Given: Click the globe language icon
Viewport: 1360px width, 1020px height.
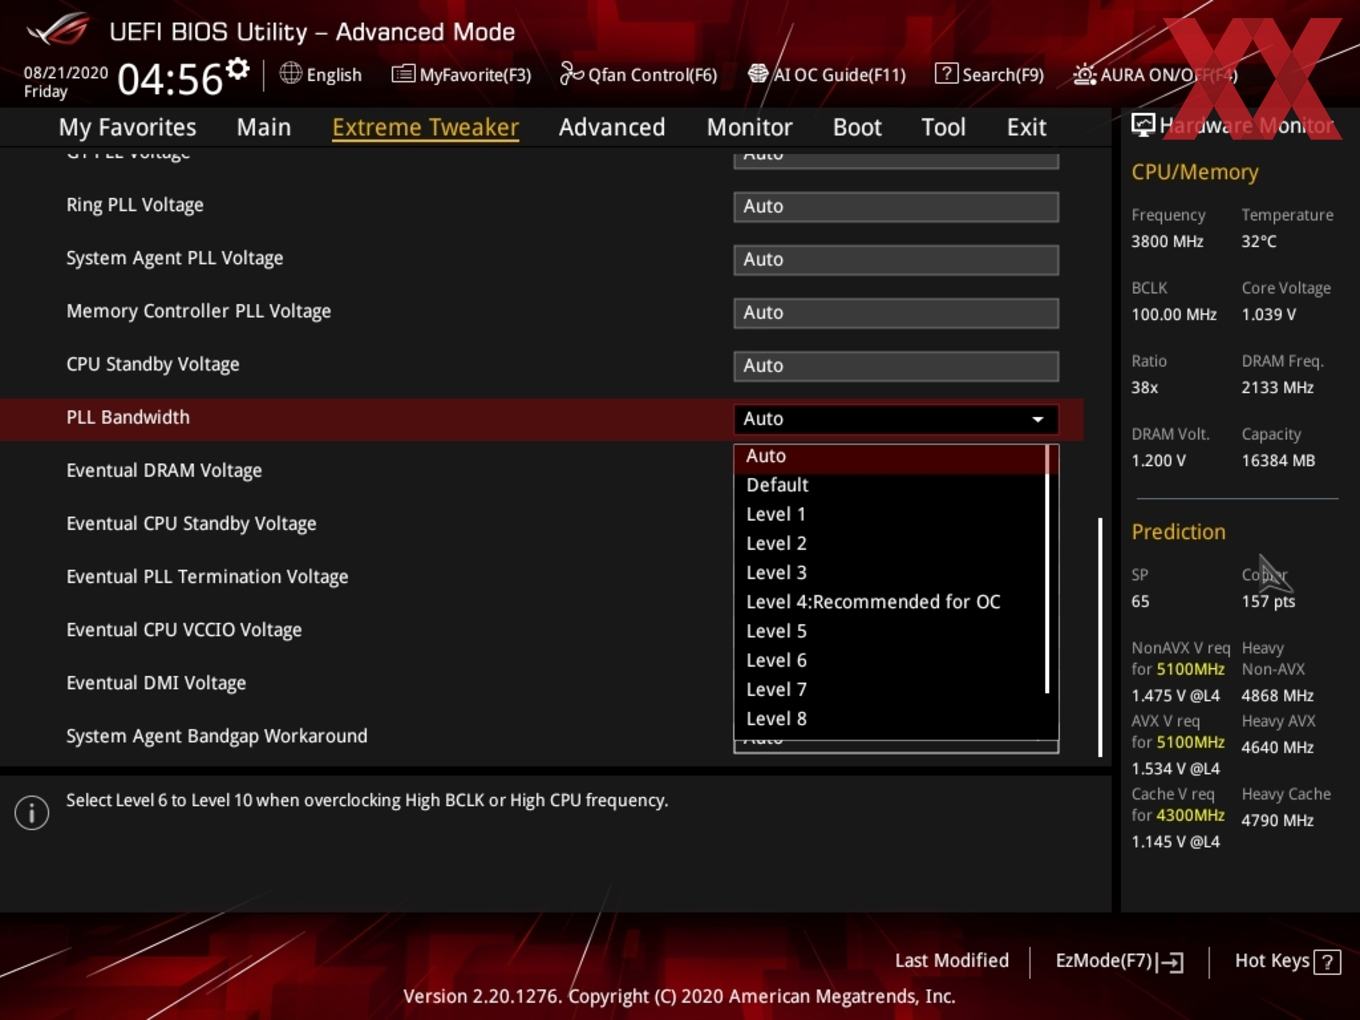Looking at the screenshot, I should 290,73.
